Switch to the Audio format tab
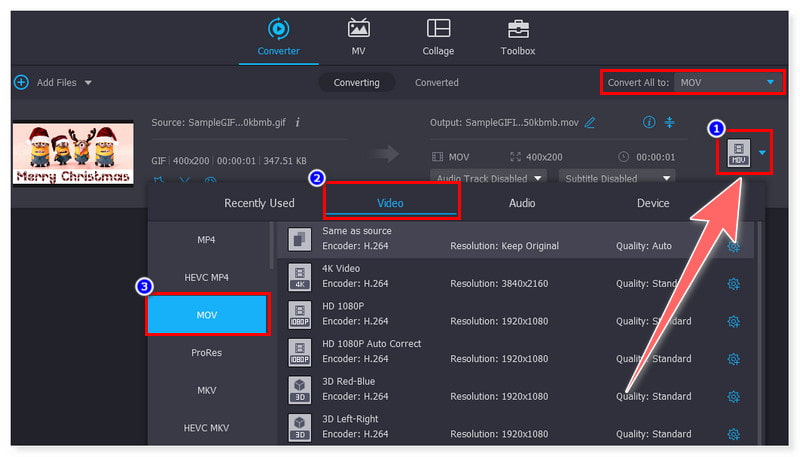The image size is (800, 457). pos(522,203)
